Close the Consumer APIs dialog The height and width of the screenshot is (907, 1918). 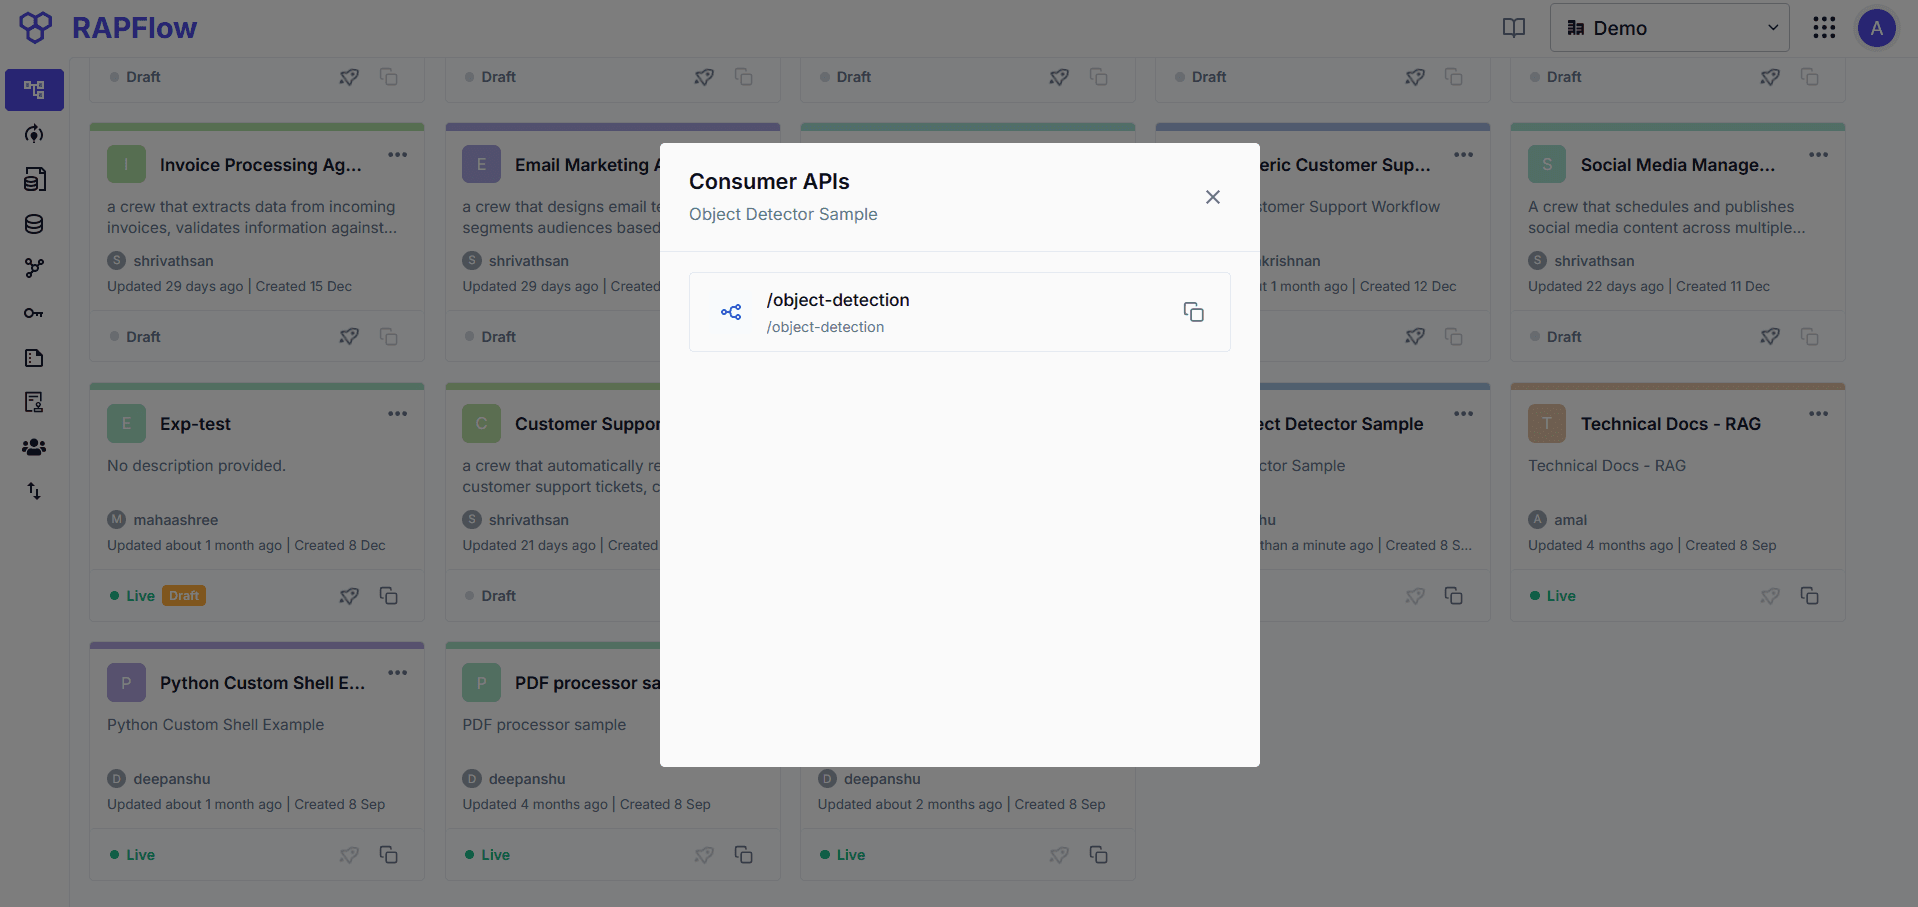point(1212,197)
